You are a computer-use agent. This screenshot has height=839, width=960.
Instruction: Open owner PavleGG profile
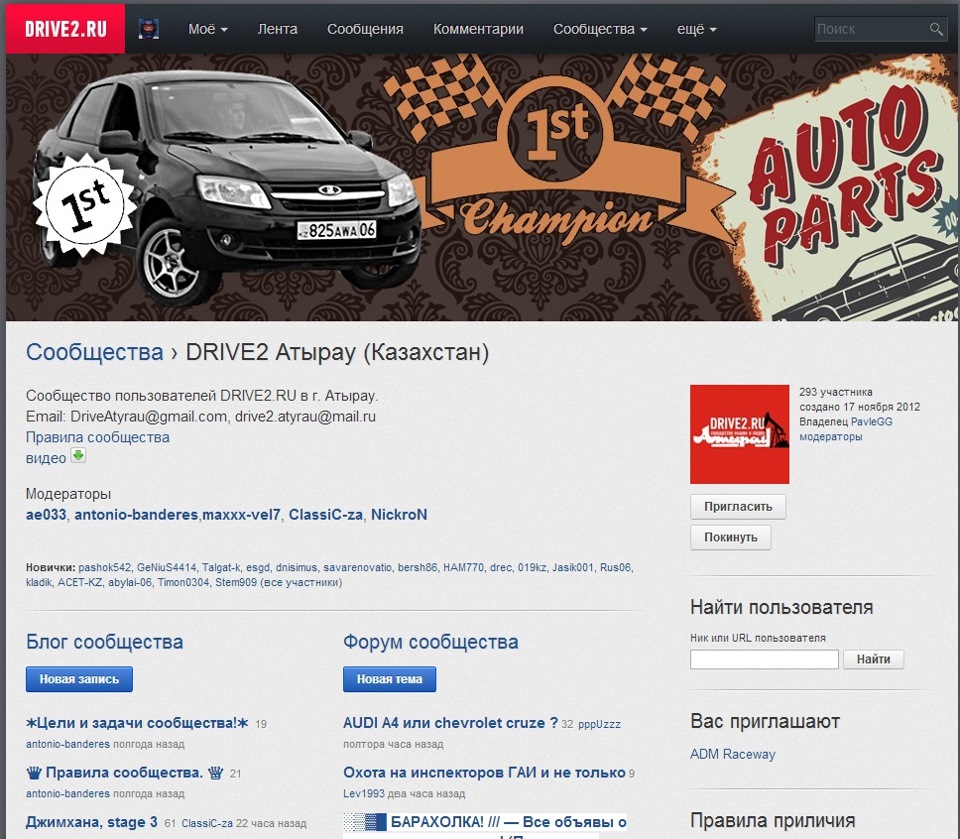[x=871, y=421]
